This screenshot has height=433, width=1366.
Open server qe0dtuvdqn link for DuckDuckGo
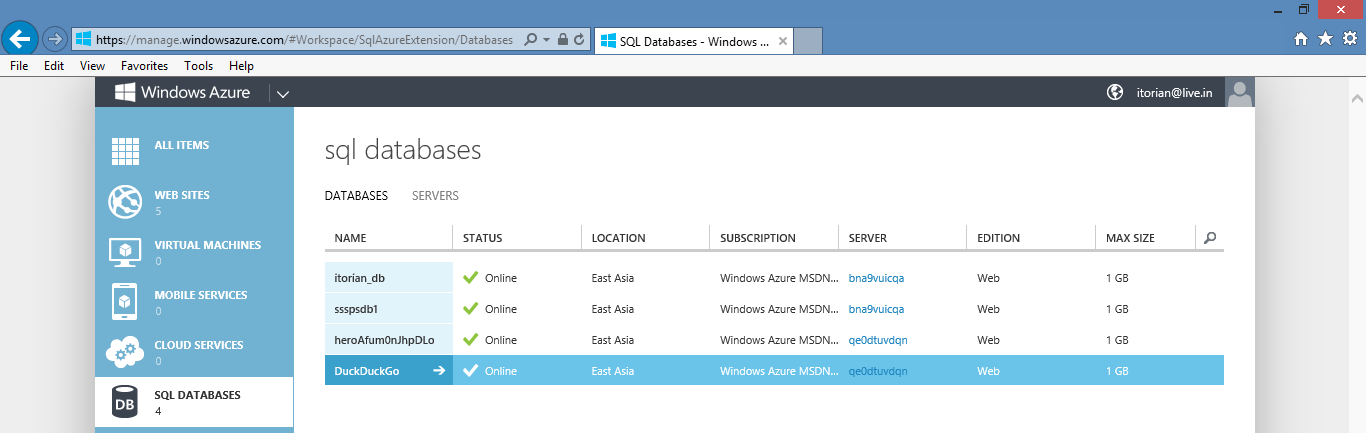coord(878,371)
